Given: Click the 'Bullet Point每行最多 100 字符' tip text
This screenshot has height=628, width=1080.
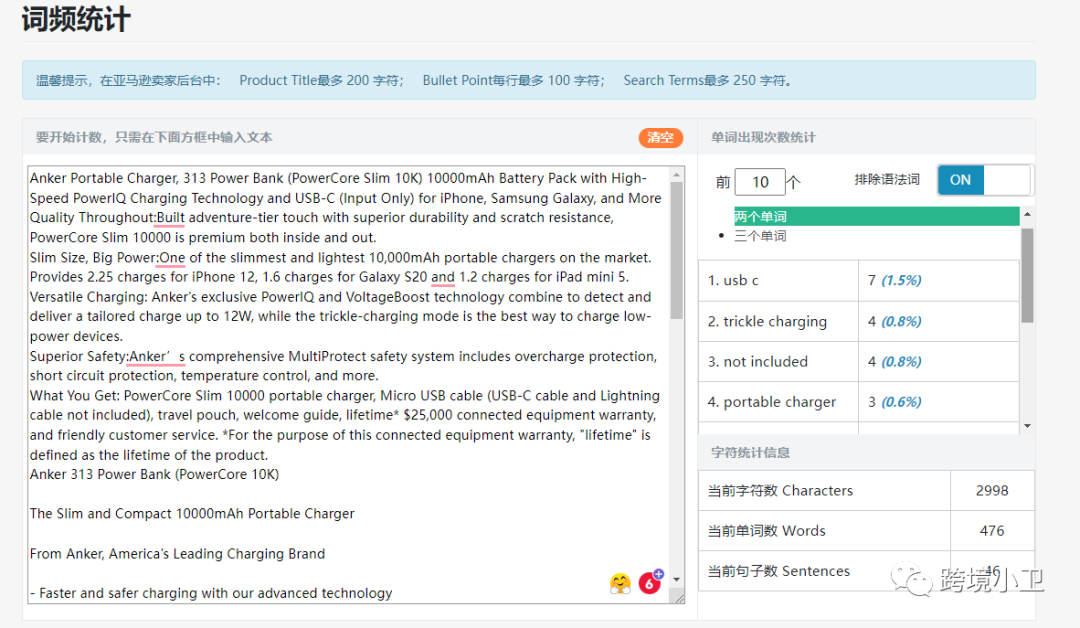Looking at the screenshot, I should (512, 81).
